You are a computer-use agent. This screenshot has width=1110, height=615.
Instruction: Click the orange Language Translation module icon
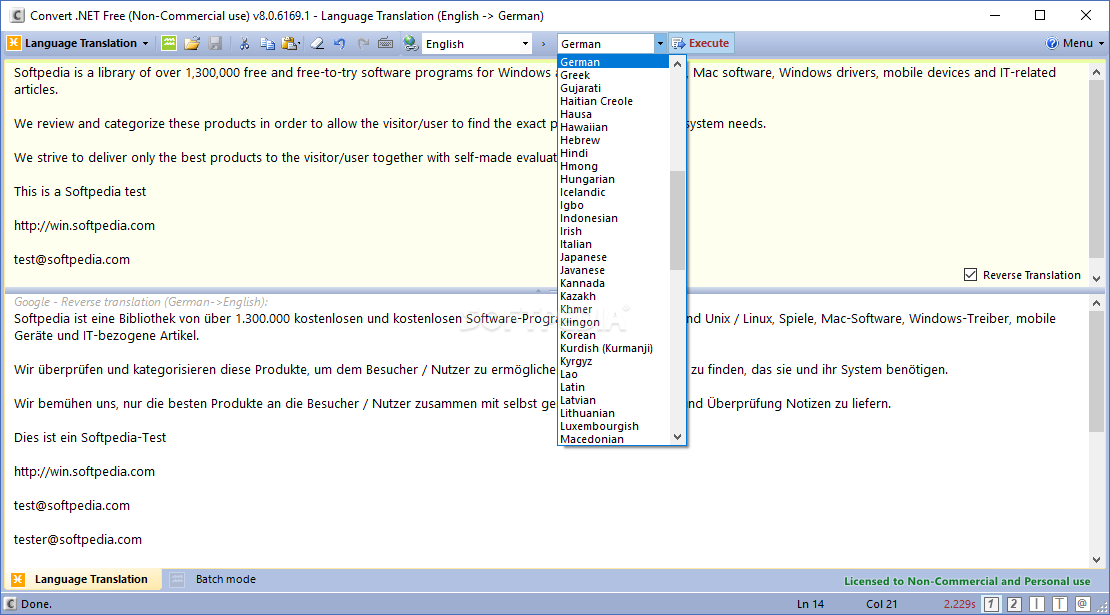point(14,43)
